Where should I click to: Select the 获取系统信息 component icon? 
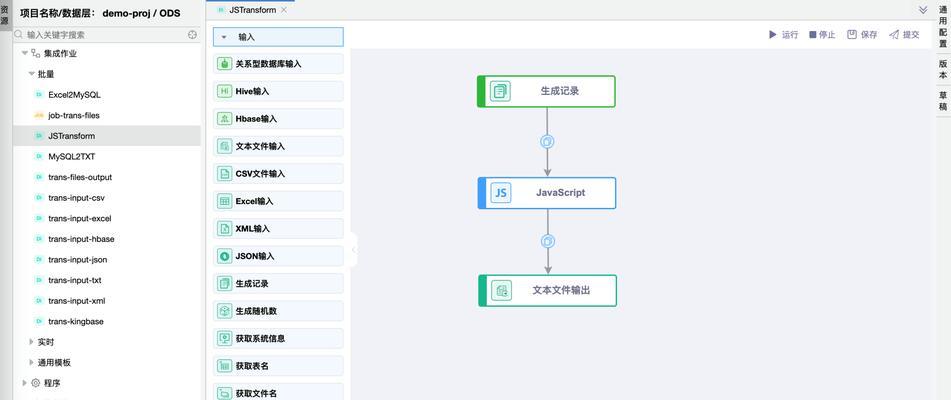tap(224, 338)
